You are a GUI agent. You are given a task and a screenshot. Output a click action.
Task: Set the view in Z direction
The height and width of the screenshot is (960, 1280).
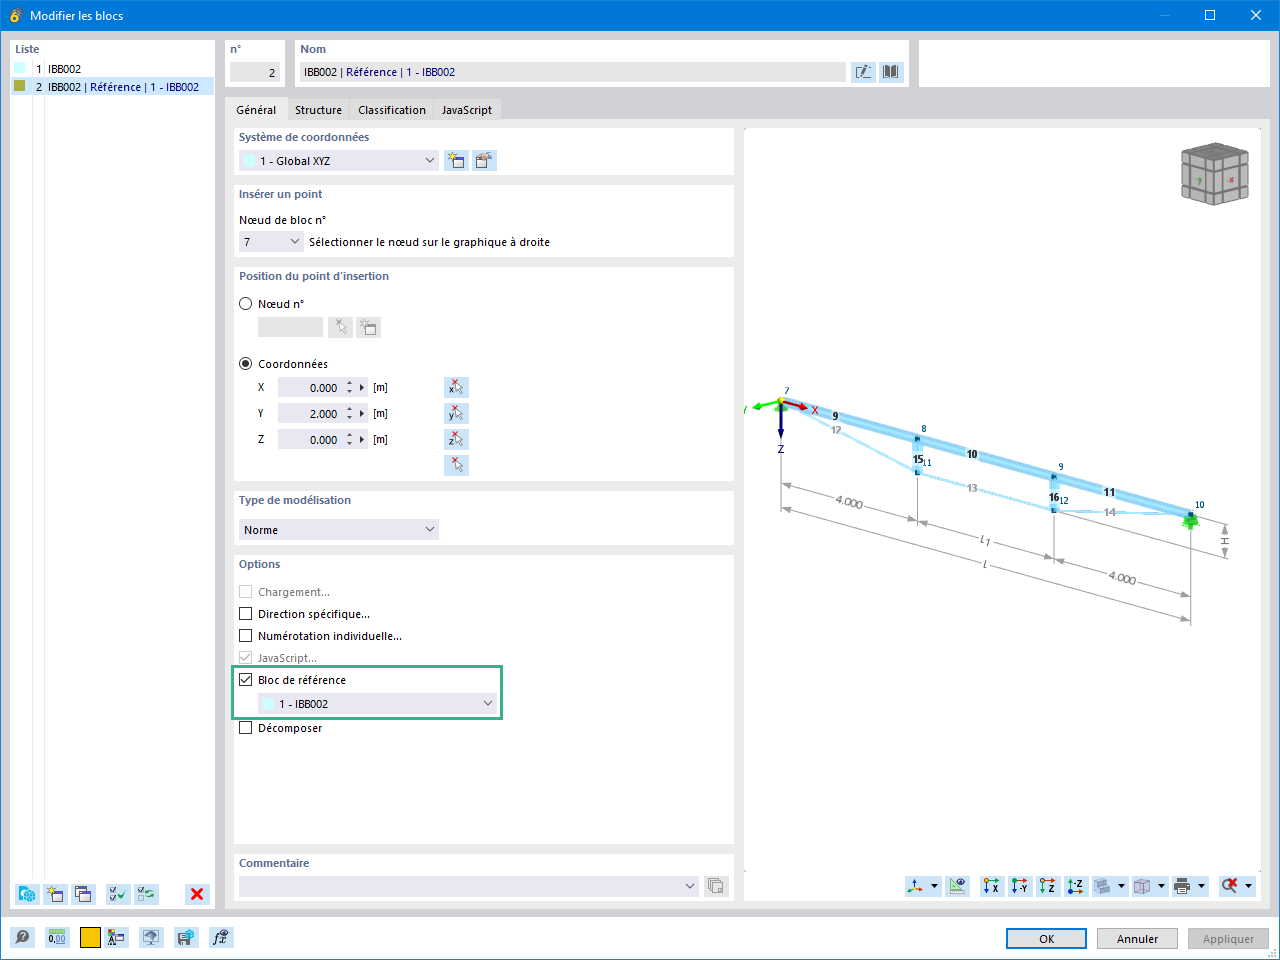point(1048,886)
